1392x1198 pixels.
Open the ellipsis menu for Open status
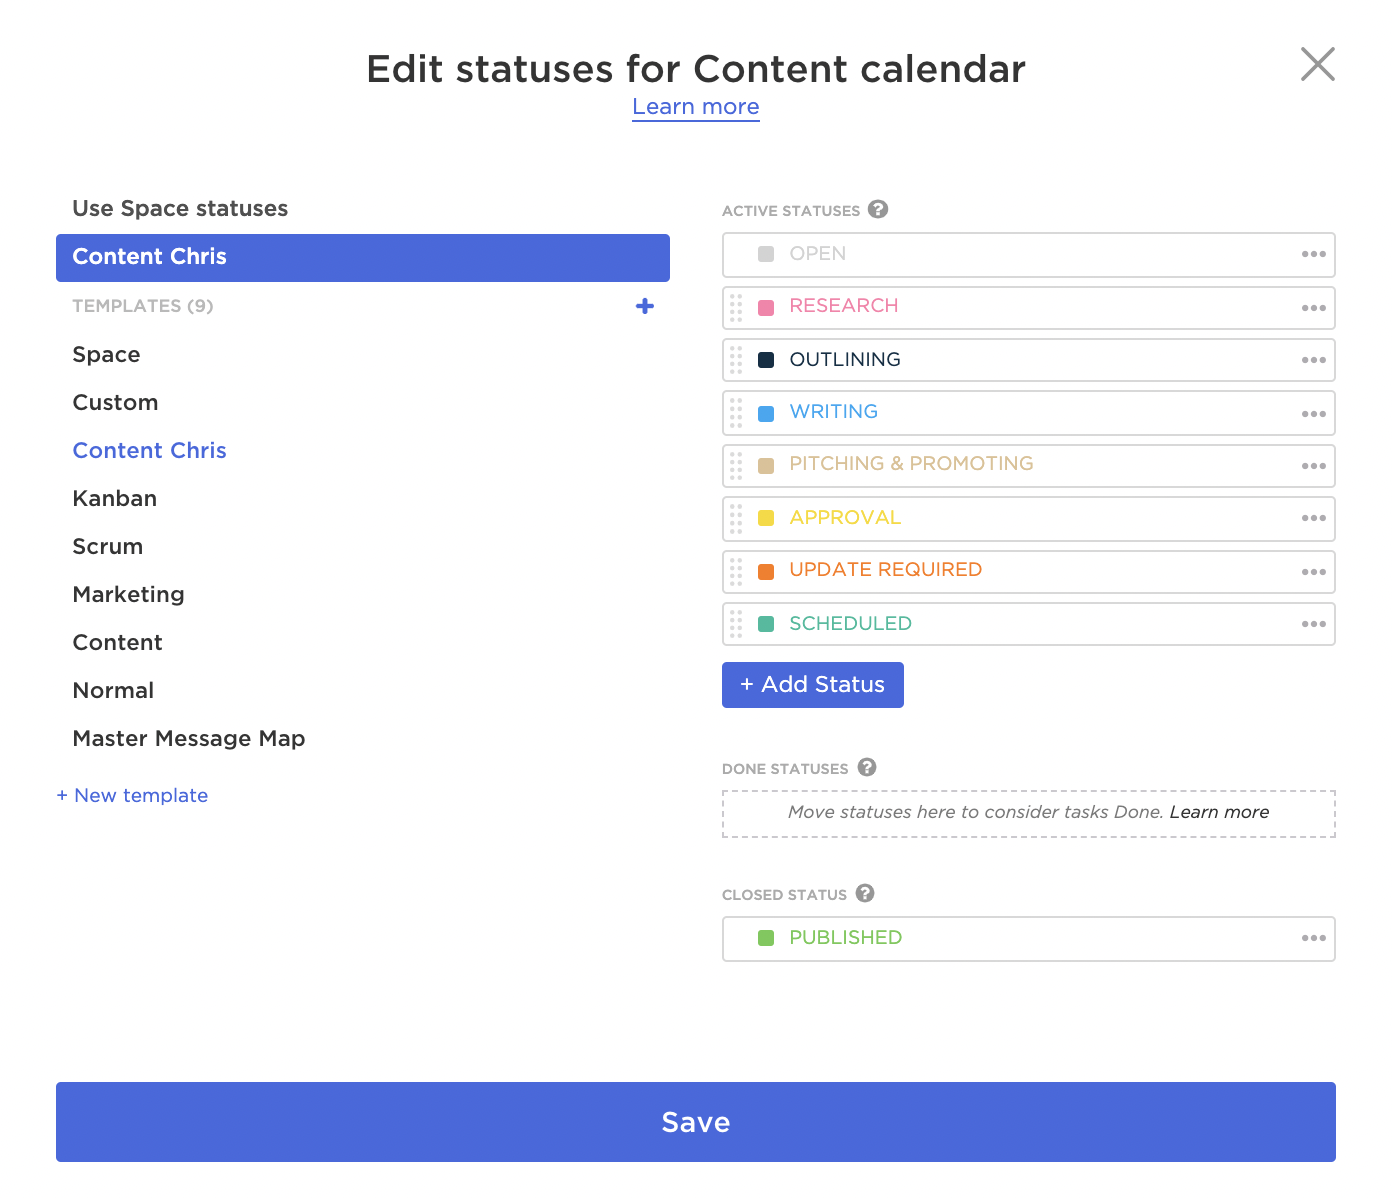[1313, 255]
